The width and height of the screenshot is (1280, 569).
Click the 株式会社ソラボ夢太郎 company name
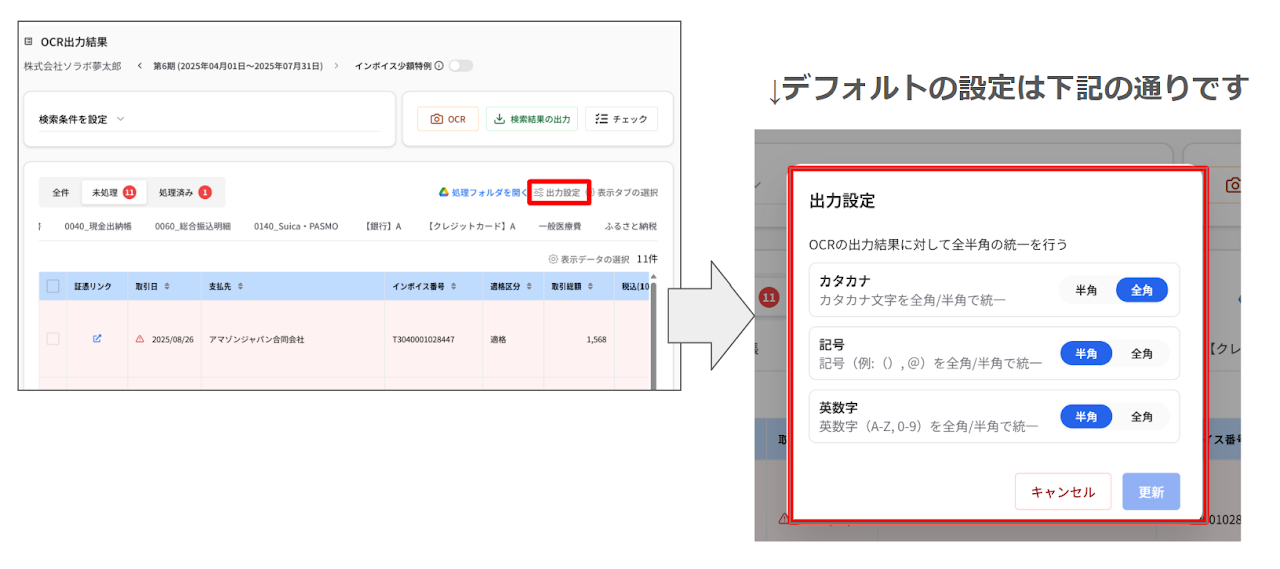(x=73, y=66)
